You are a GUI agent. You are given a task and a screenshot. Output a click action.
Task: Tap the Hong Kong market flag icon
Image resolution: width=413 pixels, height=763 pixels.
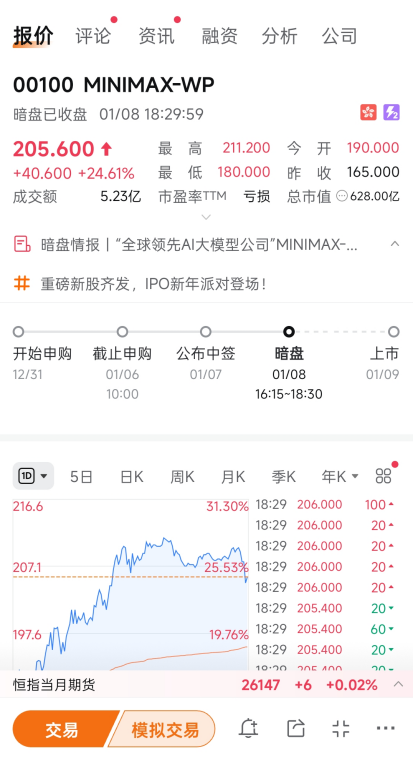click(368, 112)
